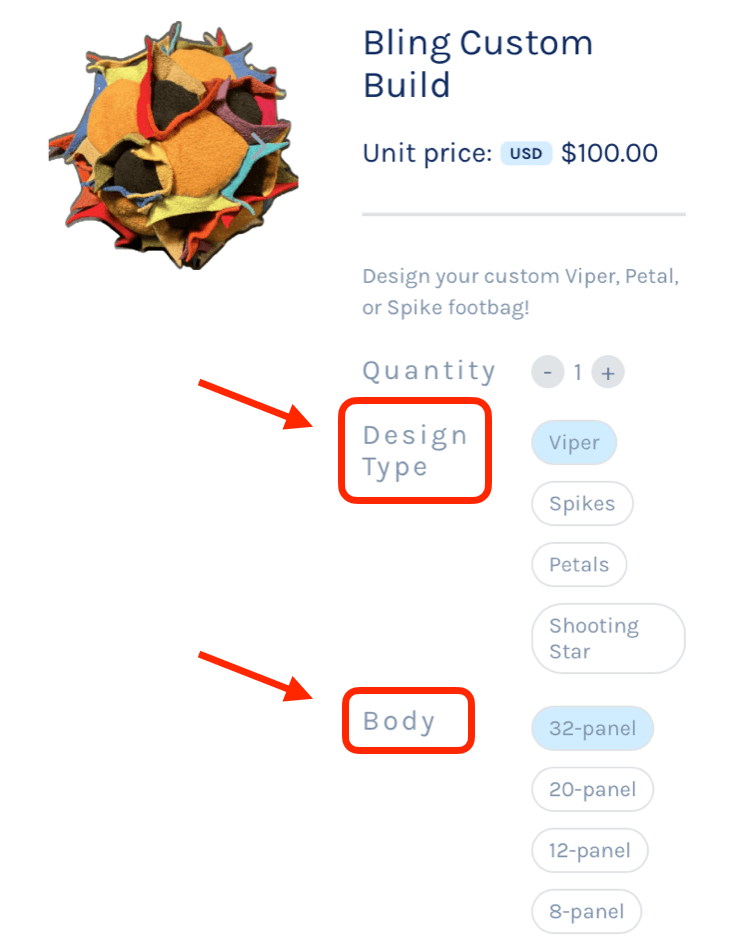Click the Design Type label
Screen dimensions: 732x952
coord(414,451)
